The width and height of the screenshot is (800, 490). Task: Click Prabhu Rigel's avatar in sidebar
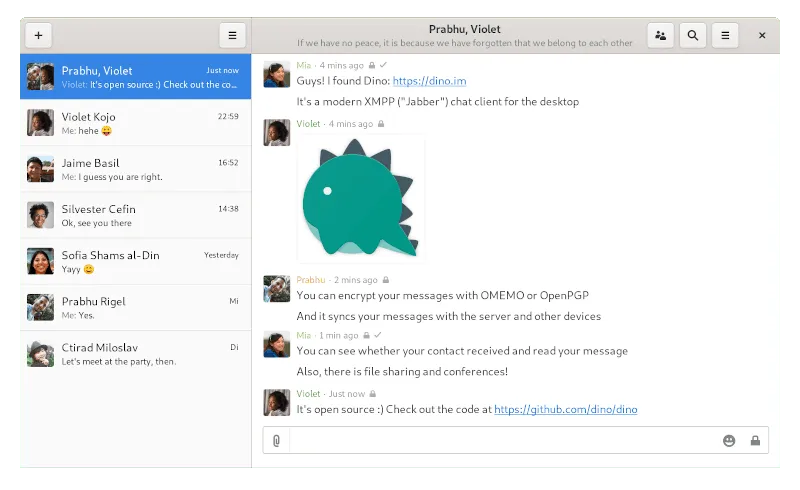pyautogui.click(x=40, y=307)
